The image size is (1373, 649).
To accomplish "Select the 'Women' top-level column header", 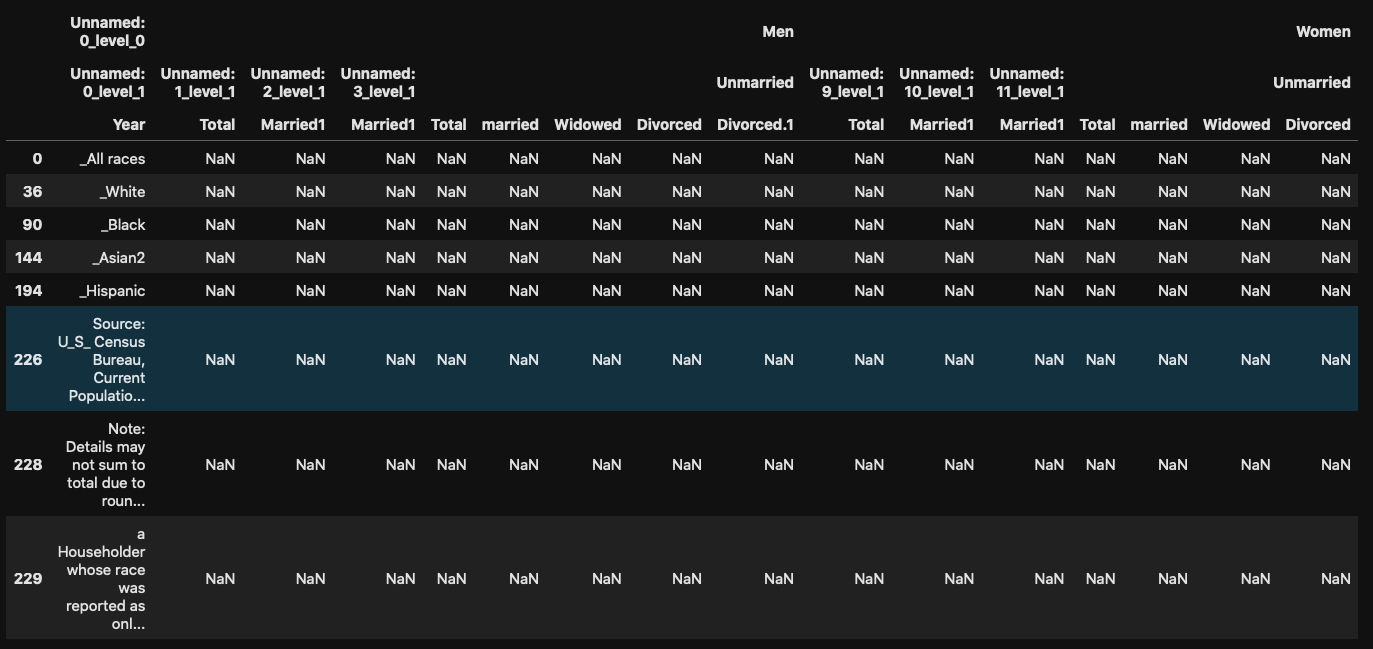I will point(1323,31).
